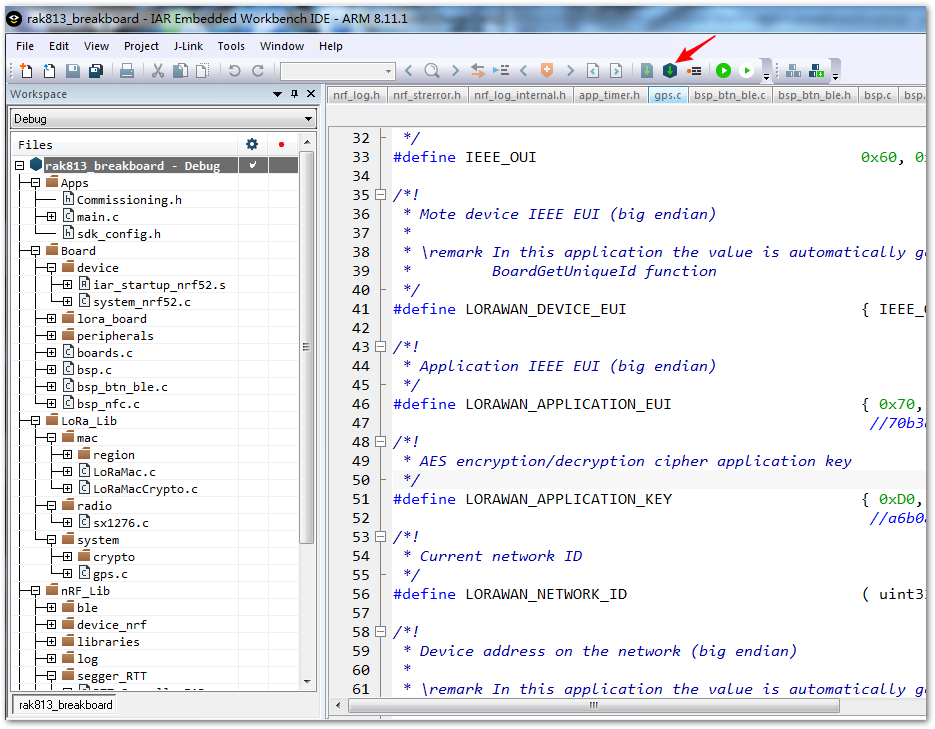Open the File menu
Viewport: 935px width, 729px height.
[x=25, y=46]
